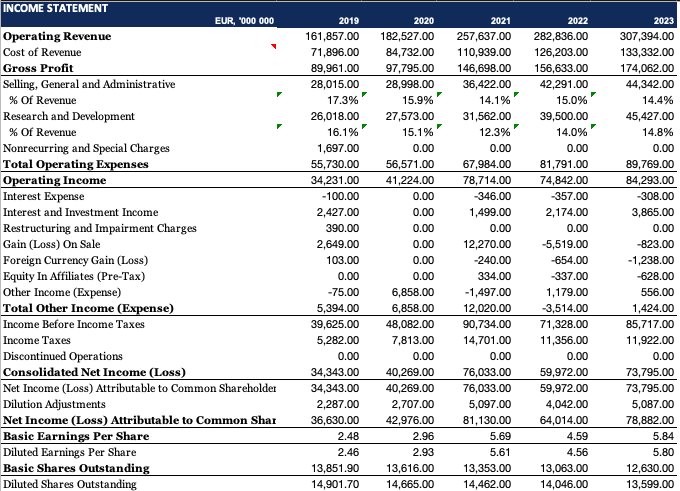Screen dimensions: 680x491
Task: Select 2021 pre-tax income value 90,734.00
Action: coord(487,325)
